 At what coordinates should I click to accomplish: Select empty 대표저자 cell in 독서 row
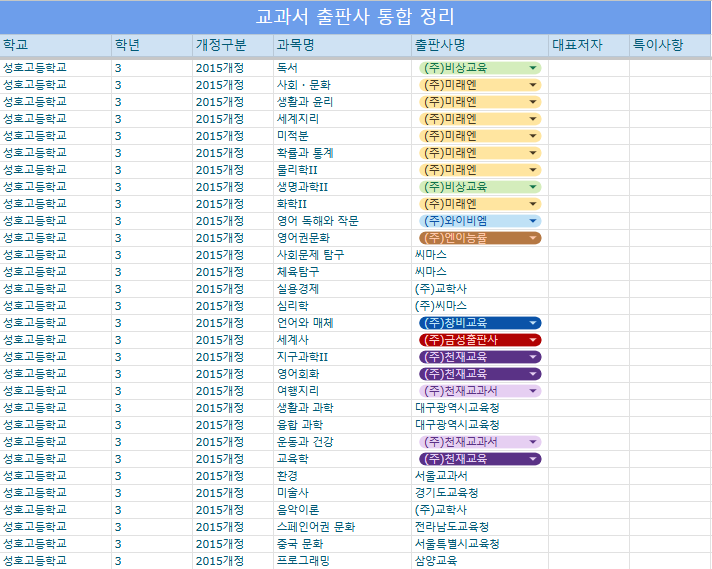589,68
